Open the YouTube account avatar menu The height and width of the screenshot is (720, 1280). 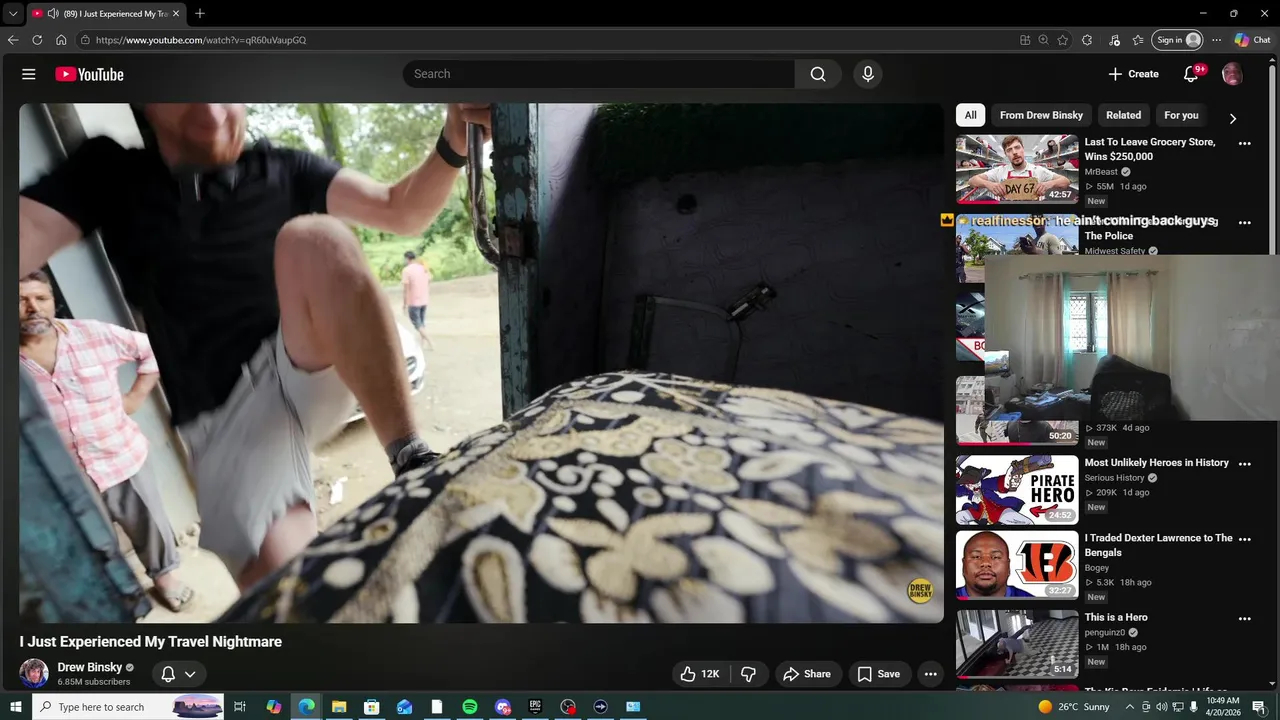(1232, 74)
